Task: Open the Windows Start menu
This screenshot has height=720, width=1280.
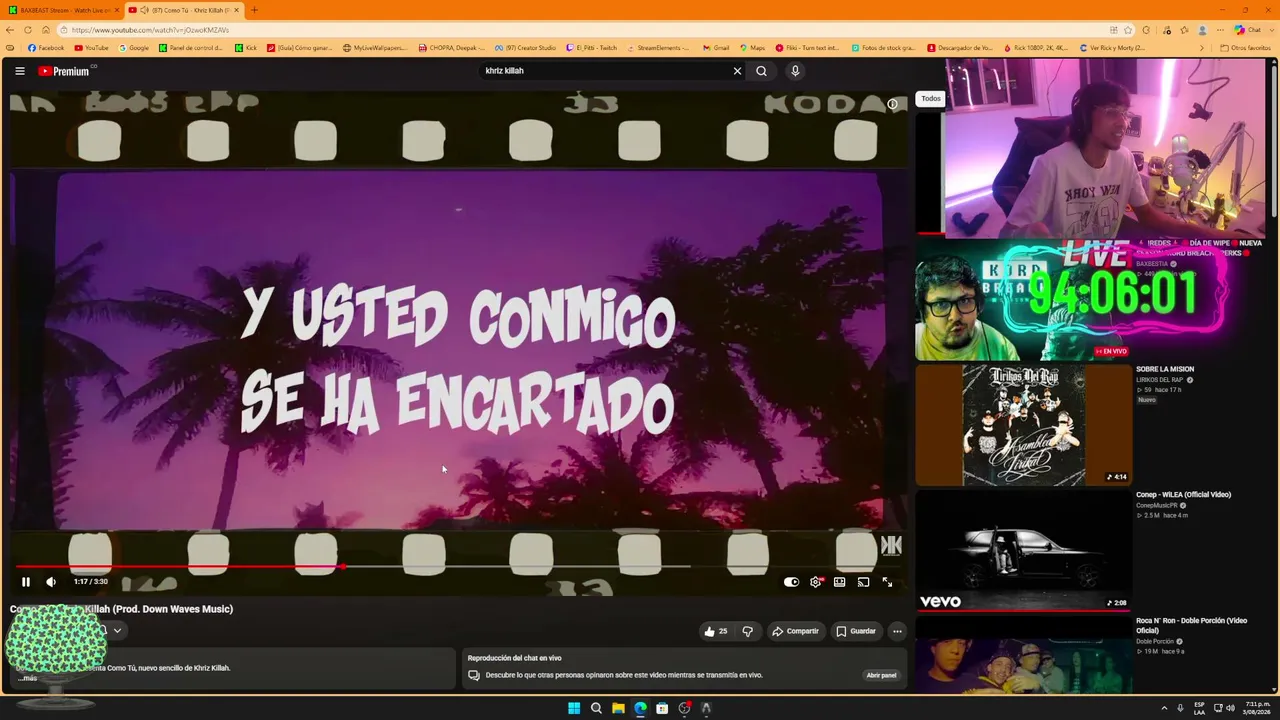Action: coord(574,708)
